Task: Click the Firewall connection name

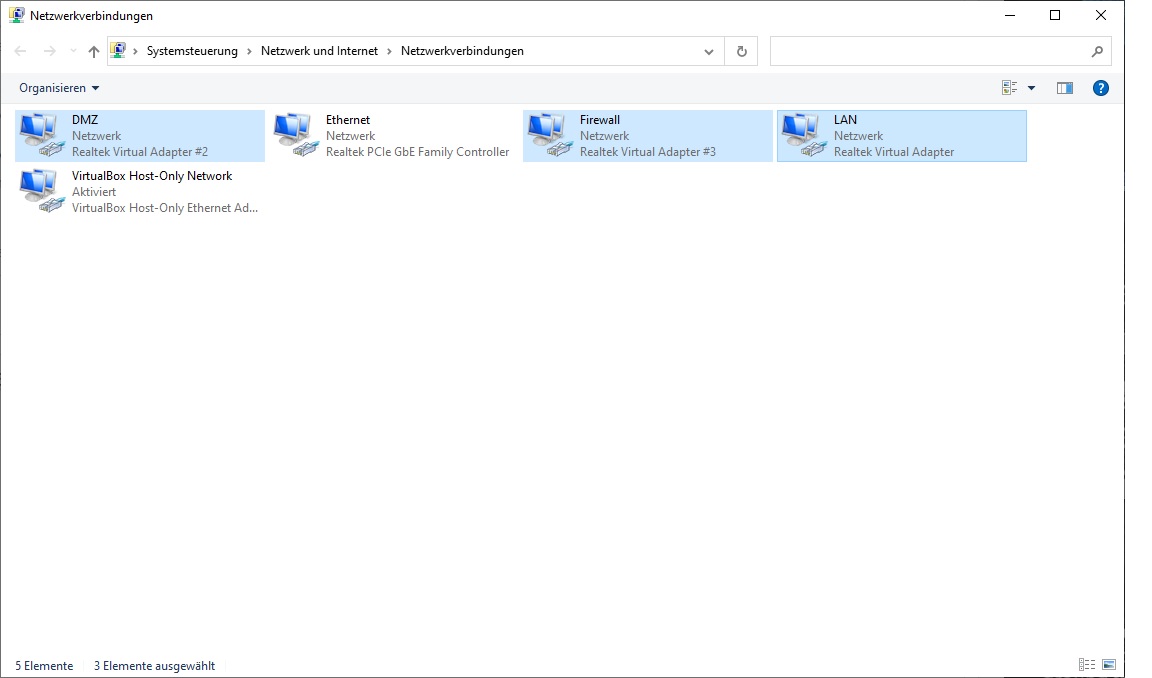Action: pos(600,120)
